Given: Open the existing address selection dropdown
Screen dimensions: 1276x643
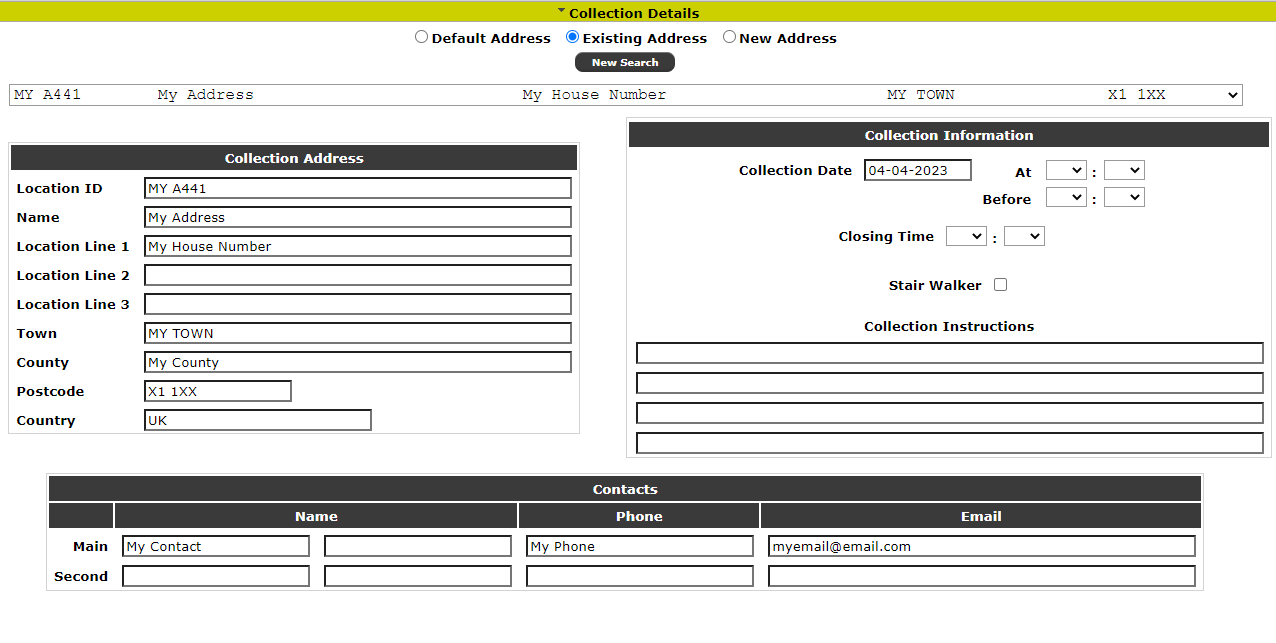Looking at the screenshot, I should point(625,95).
